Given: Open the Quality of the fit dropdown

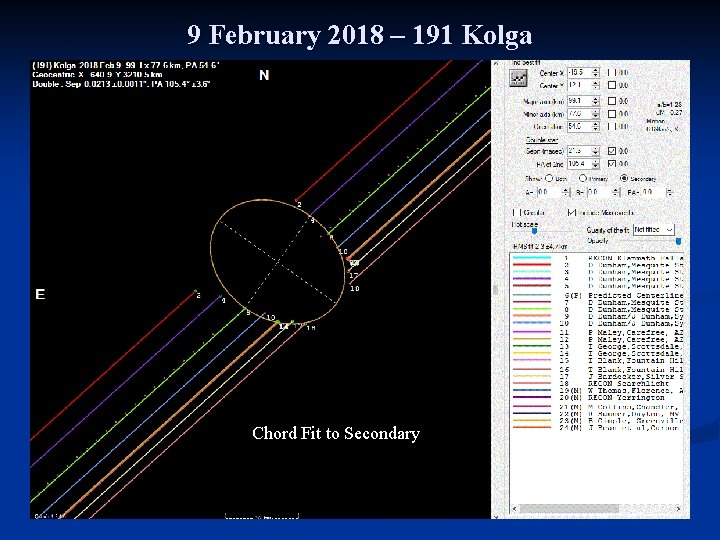Looking at the screenshot, I should pyautogui.click(x=653, y=229).
